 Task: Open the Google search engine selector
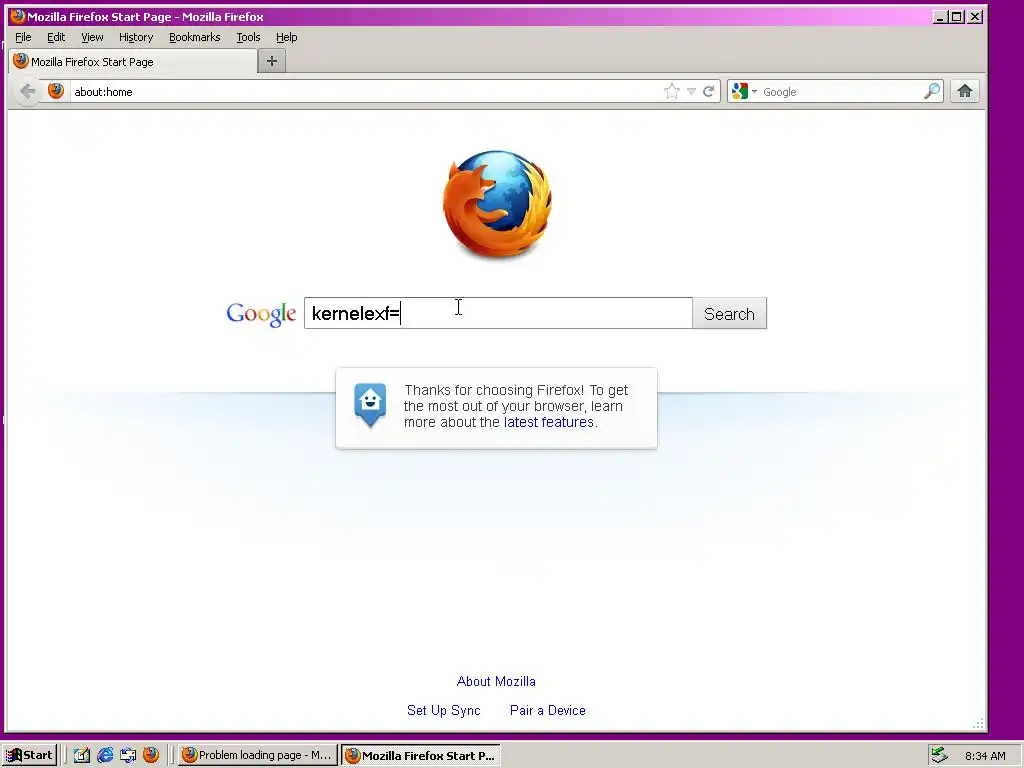pyautogui.click(x=744, y=91)
